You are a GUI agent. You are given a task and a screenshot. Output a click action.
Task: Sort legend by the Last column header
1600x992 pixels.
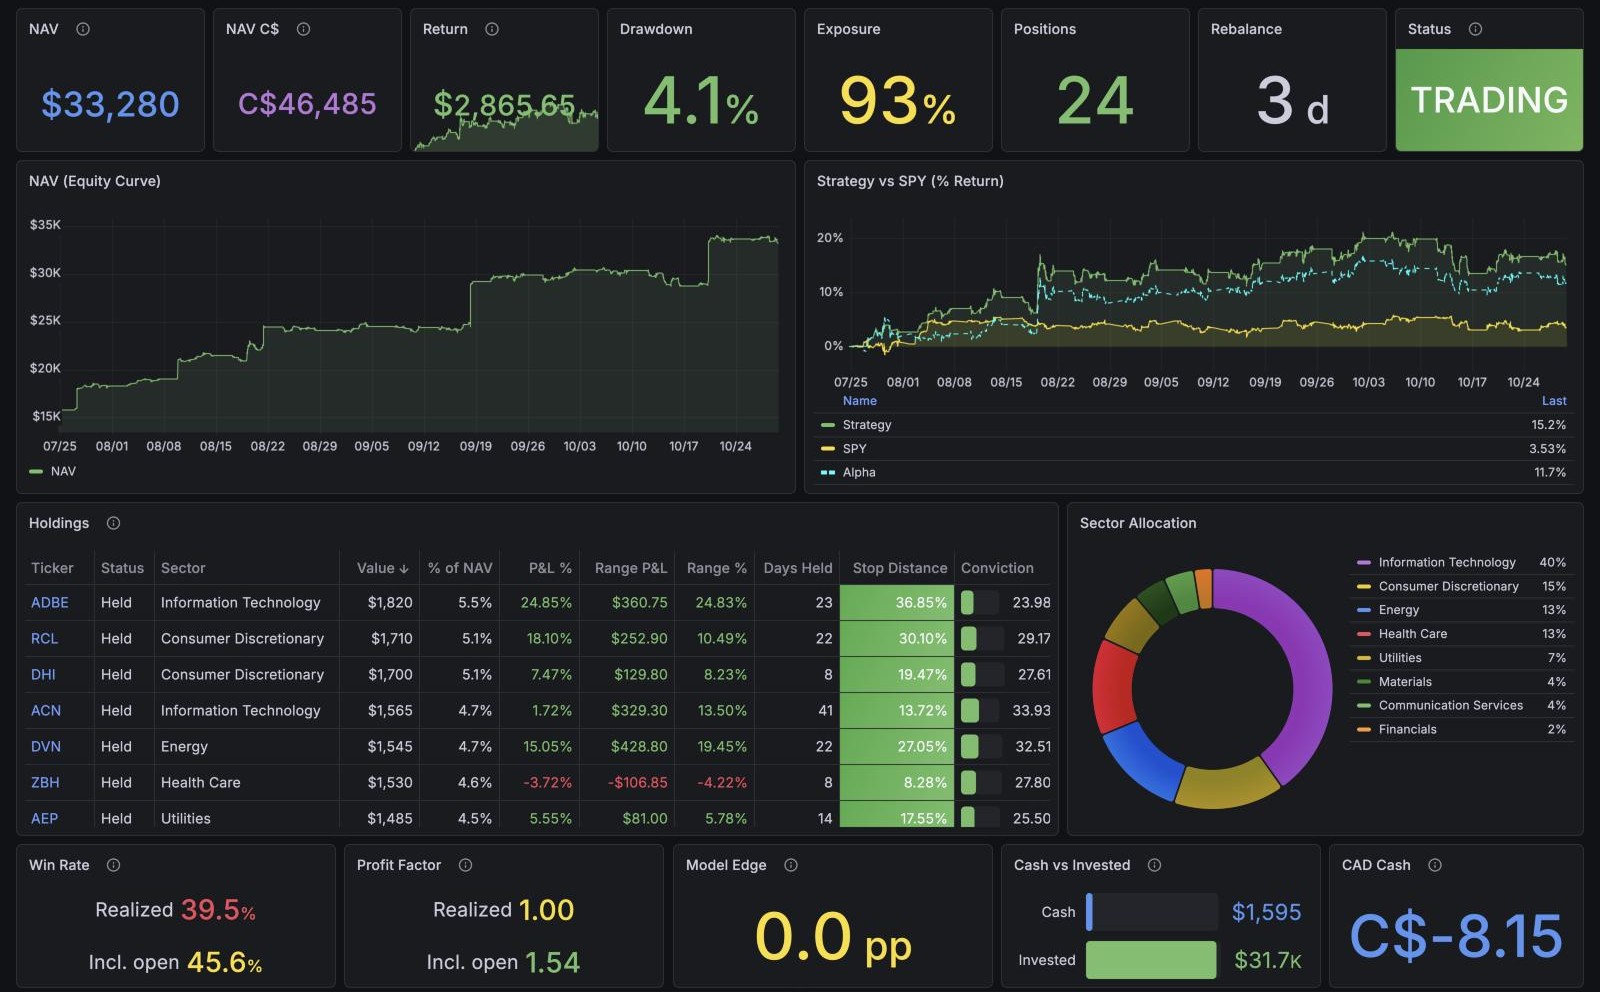[x=1554, y=401]
